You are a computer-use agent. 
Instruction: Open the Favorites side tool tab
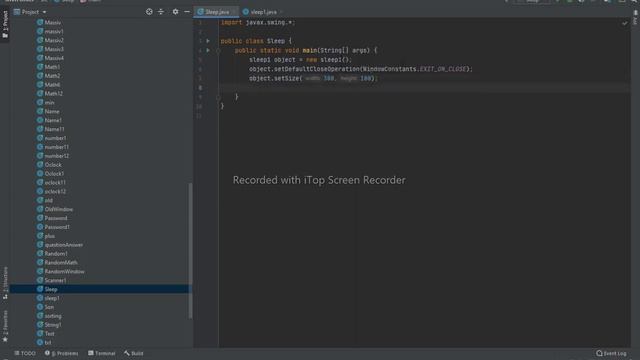5,326
